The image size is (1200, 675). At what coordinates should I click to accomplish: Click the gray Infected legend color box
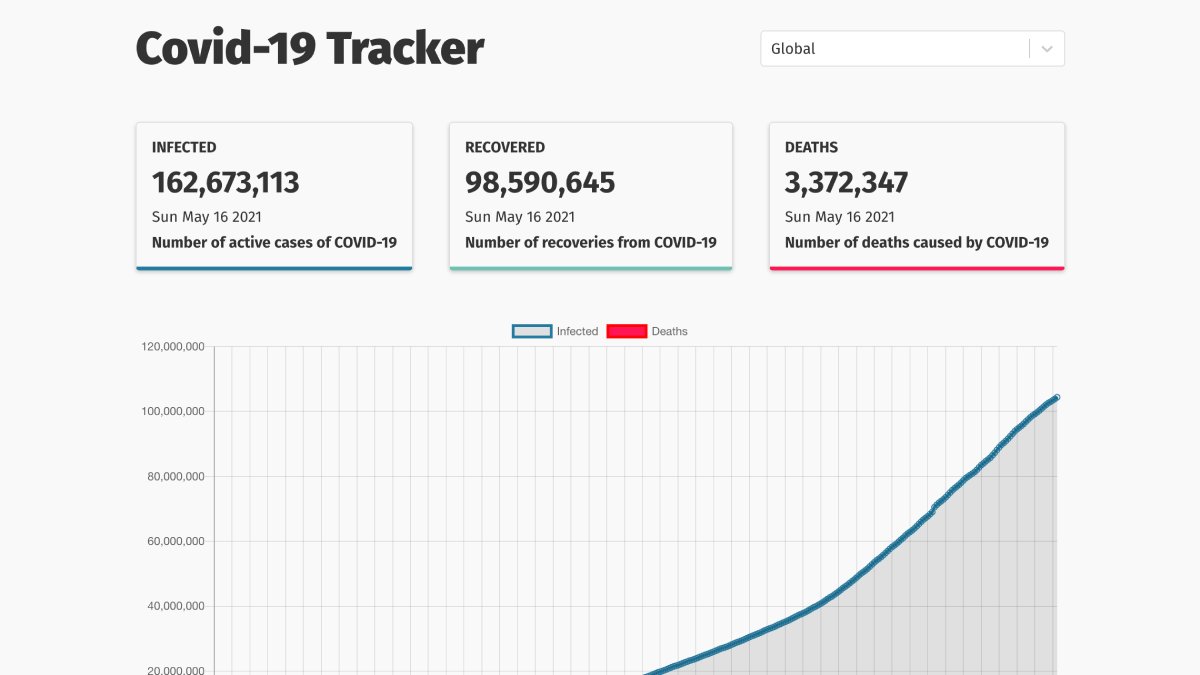pyautogui.click(x=531, y=331)
